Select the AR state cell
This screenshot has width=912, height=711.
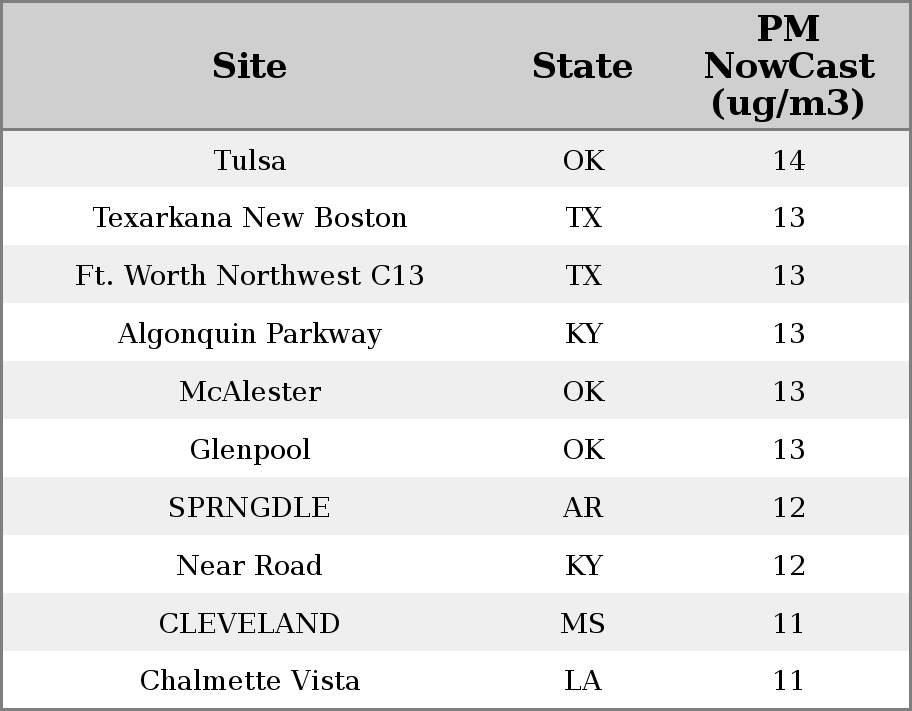pyautogui.click(x=582, y=508)
